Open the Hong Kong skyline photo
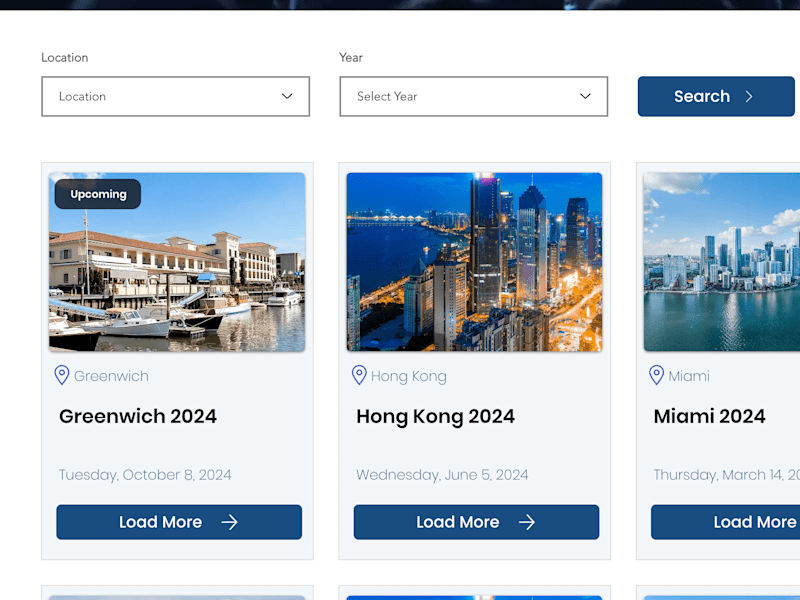This screenshot has height=600, width=800. pos(474,262)
